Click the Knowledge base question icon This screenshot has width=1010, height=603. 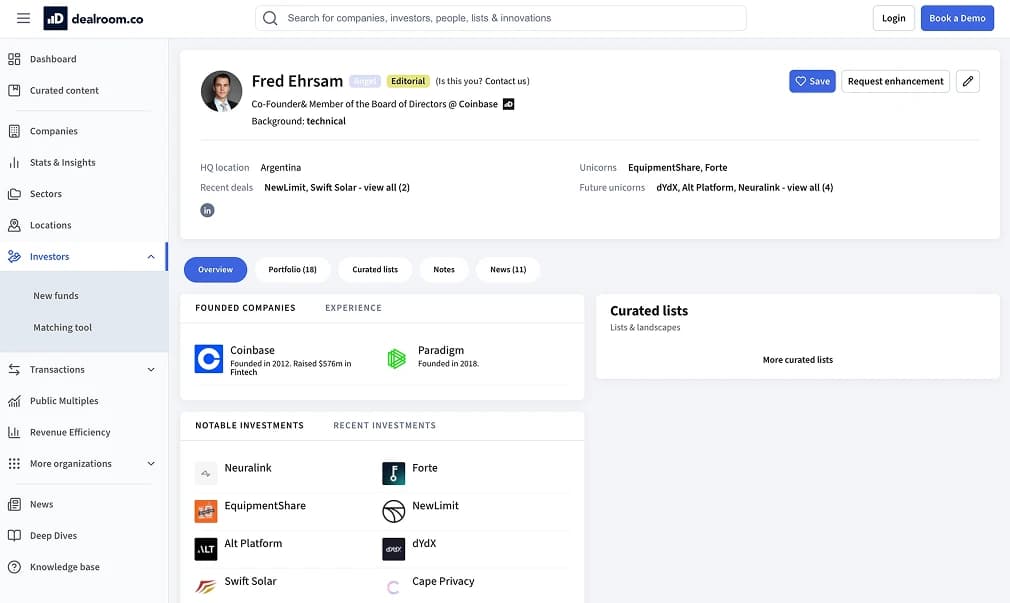(x=14, y=568)
